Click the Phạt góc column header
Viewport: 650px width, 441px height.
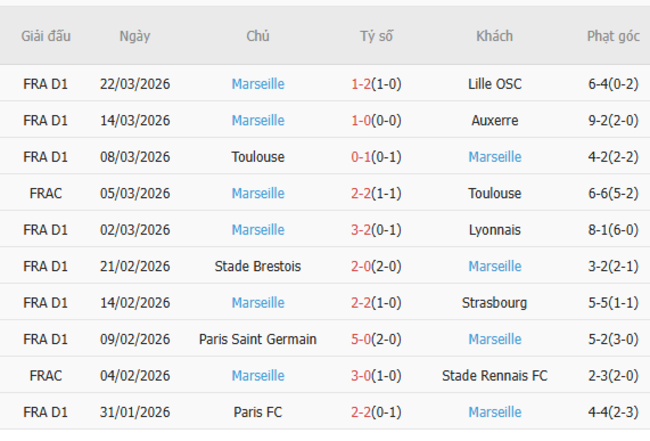point(612,36)
